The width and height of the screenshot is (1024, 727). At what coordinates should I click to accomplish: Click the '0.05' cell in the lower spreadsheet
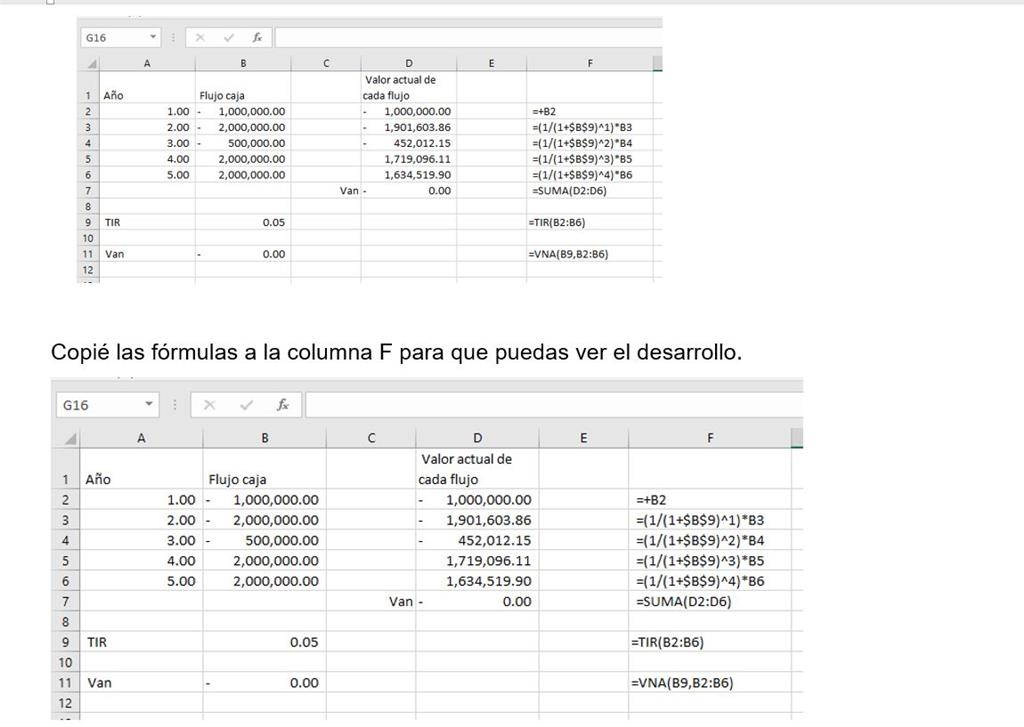pyautogui.click(x=264, y=642)
